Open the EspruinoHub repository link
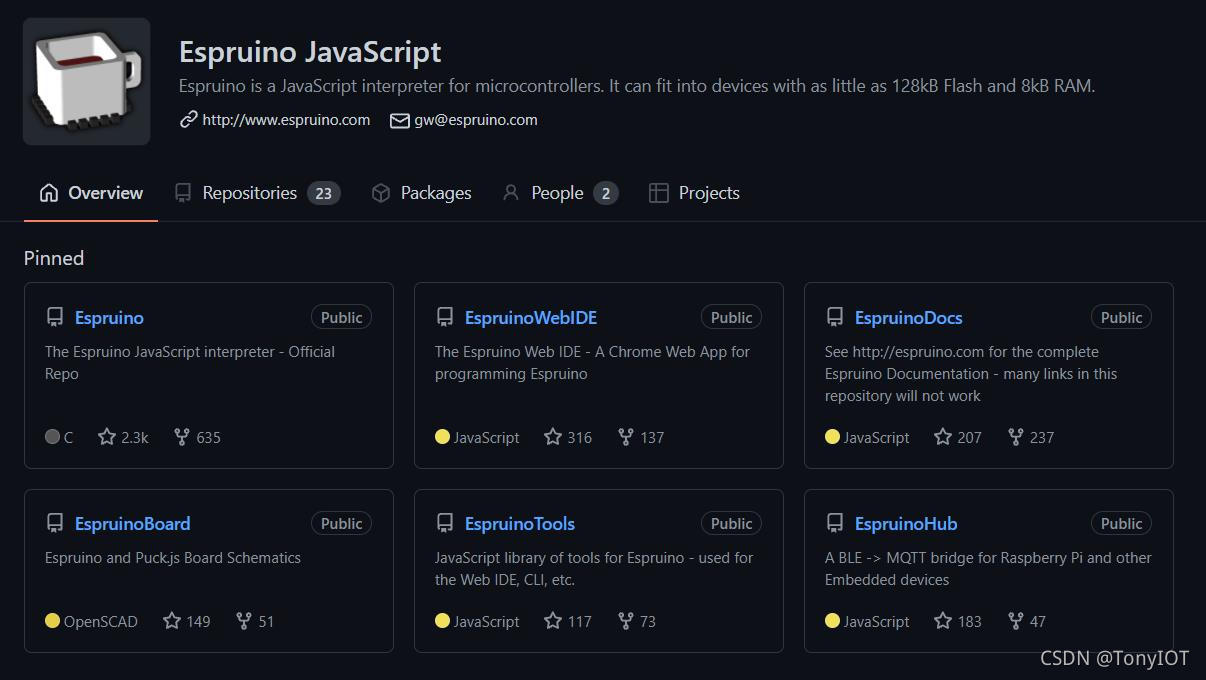1206x680 pixels. pos(906,524)
